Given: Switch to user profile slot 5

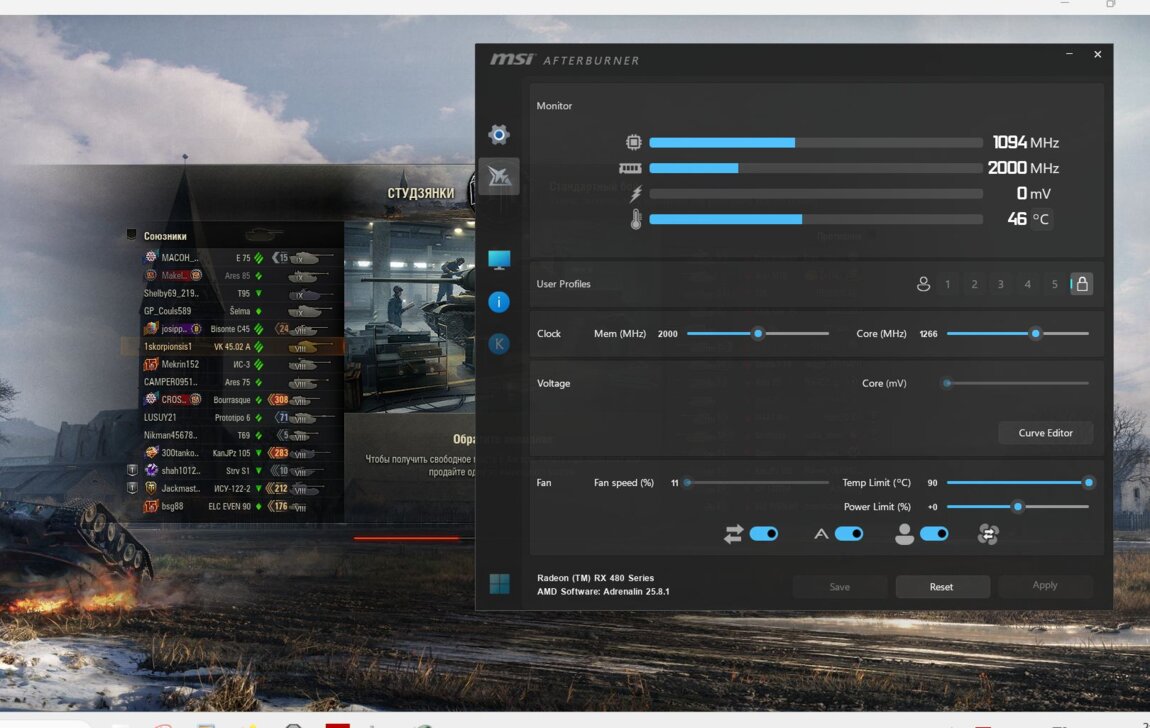Looking at the screenshot, I should (1054, 285).
